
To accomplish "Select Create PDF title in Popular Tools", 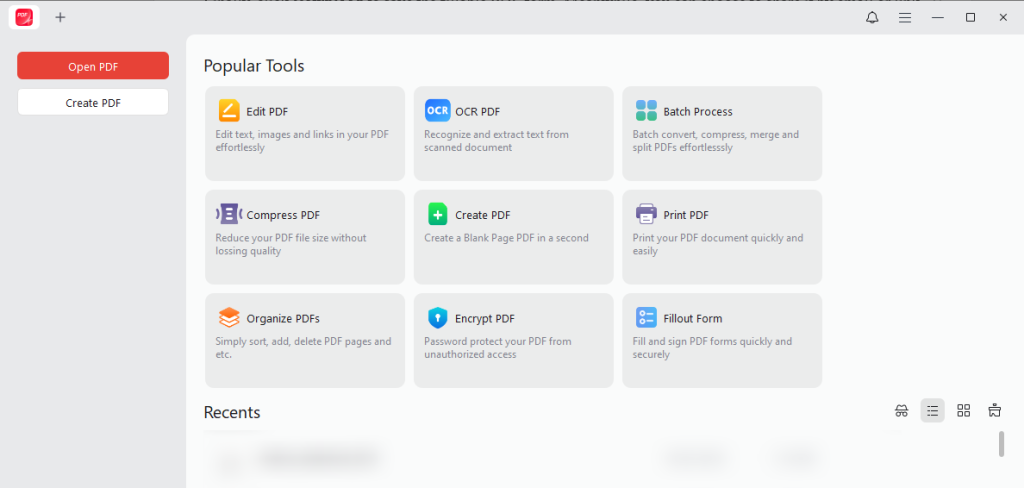I will 483,215.
